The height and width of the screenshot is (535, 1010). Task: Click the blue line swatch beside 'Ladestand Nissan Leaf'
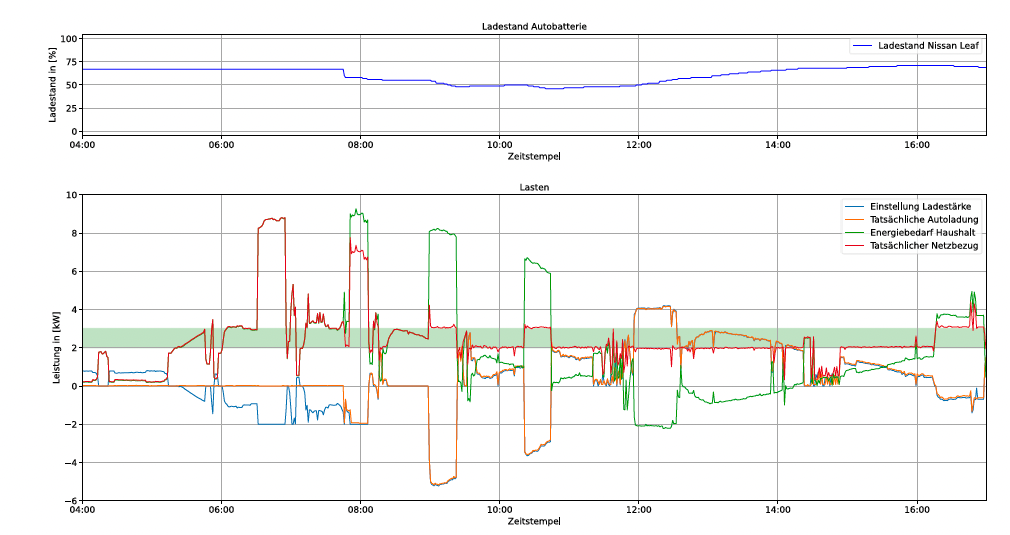[x=862, y=46]
